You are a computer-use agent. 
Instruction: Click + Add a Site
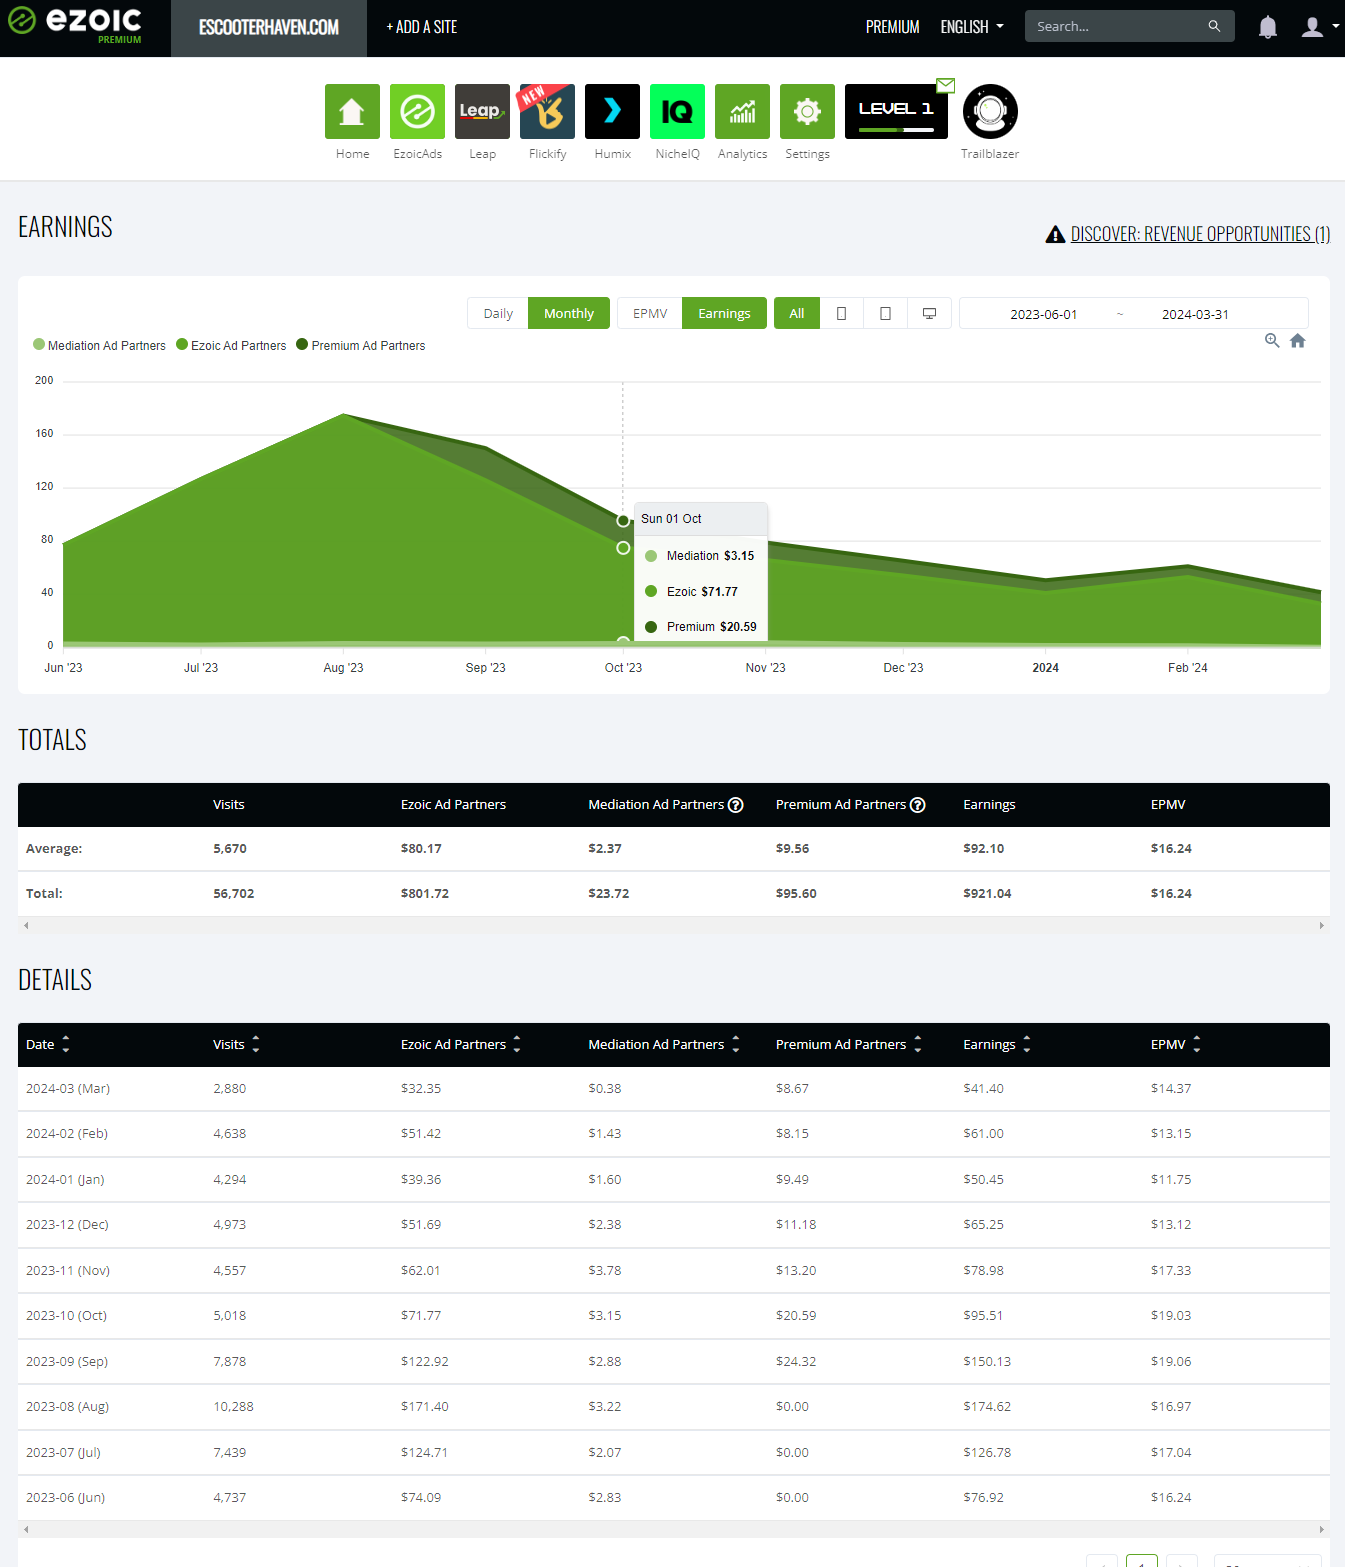(421, 27)
